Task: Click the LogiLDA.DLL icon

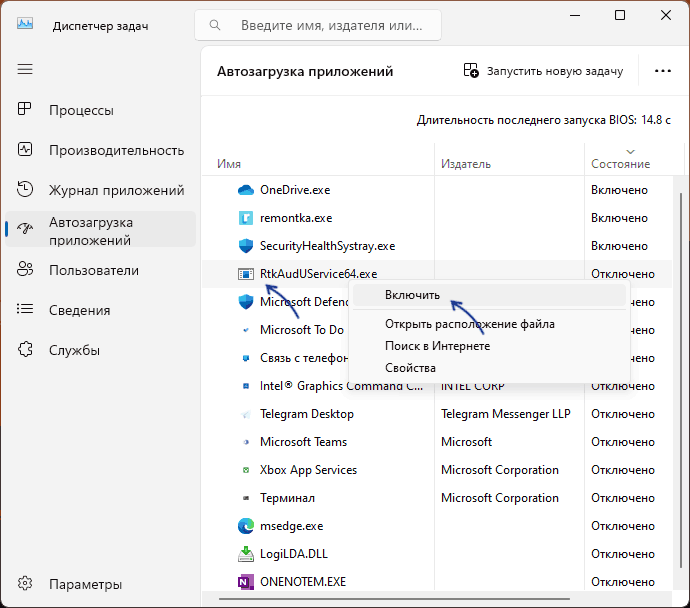Action: point(246,554)
